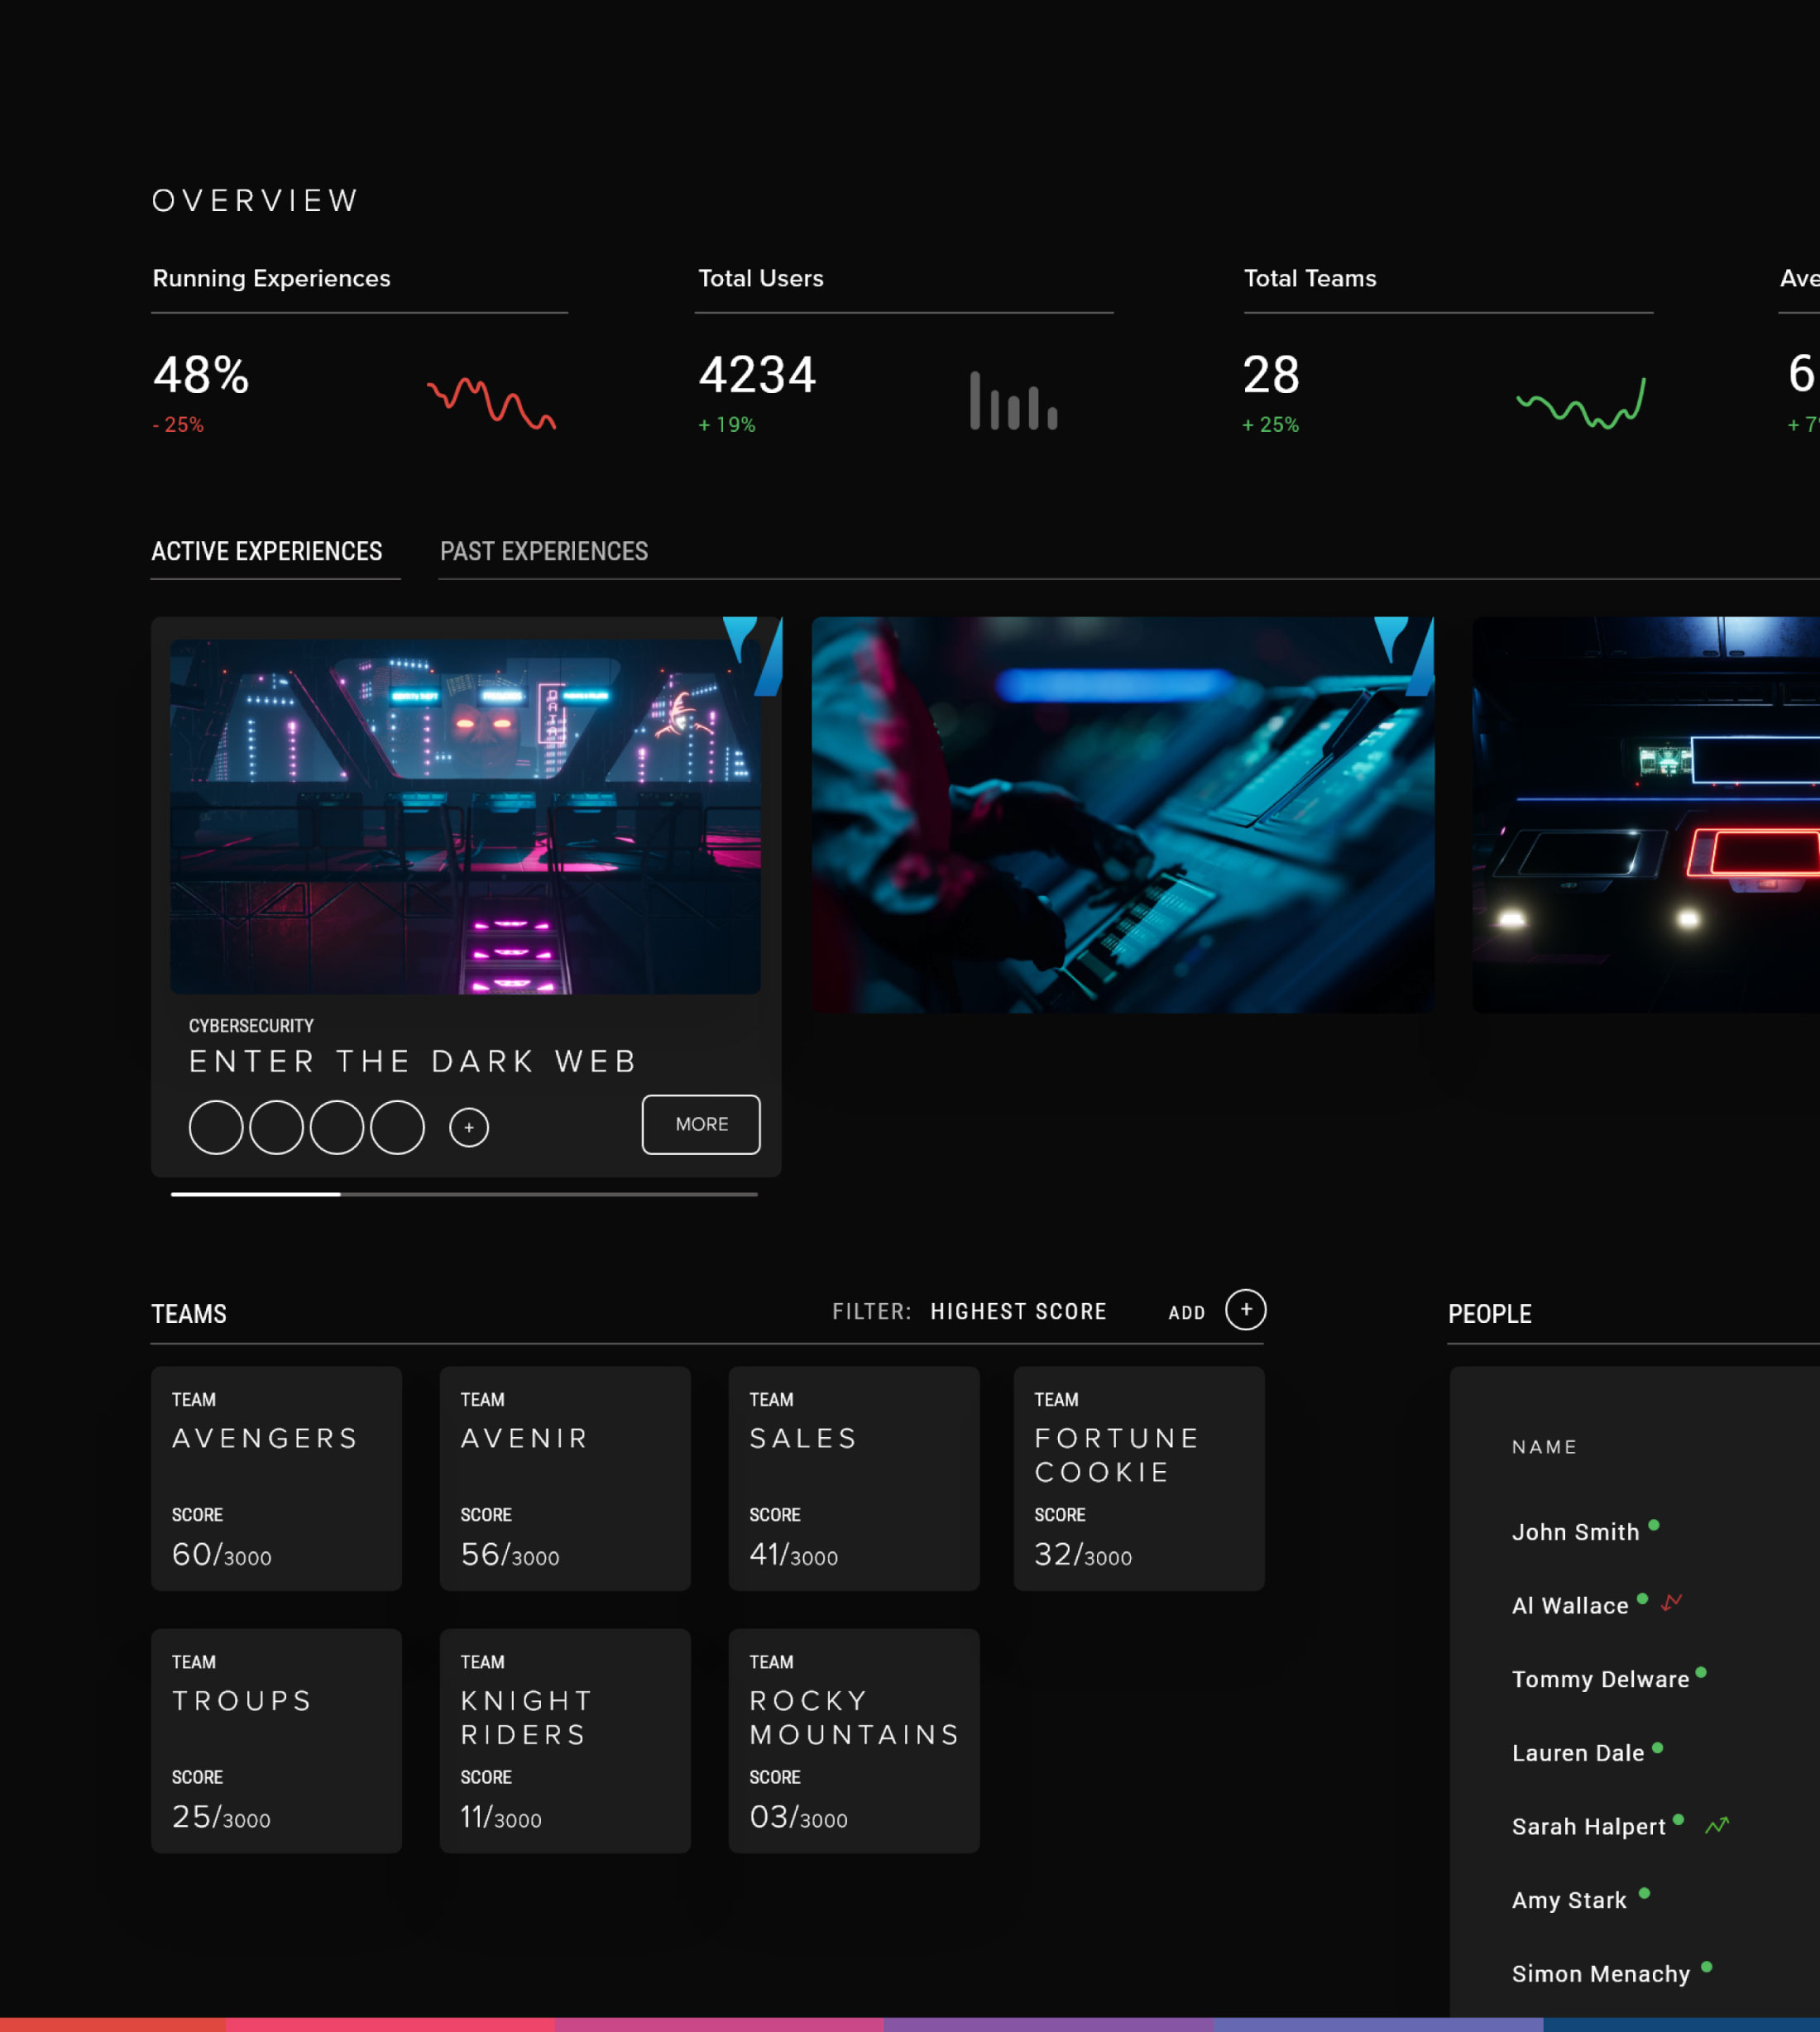Expand the Team Avengers card
This screenshot has width=1820, height=2032.
(x=276, y=1478)
